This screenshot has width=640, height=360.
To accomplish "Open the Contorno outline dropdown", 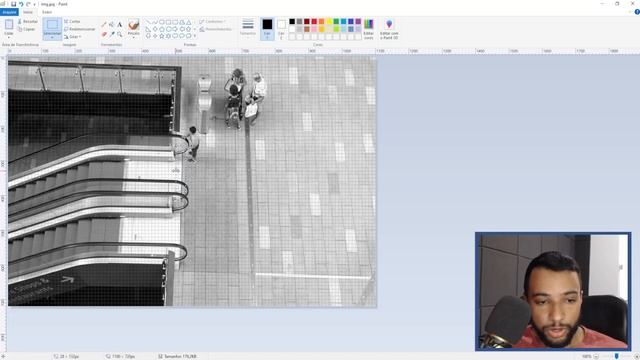I will (213, 21).
